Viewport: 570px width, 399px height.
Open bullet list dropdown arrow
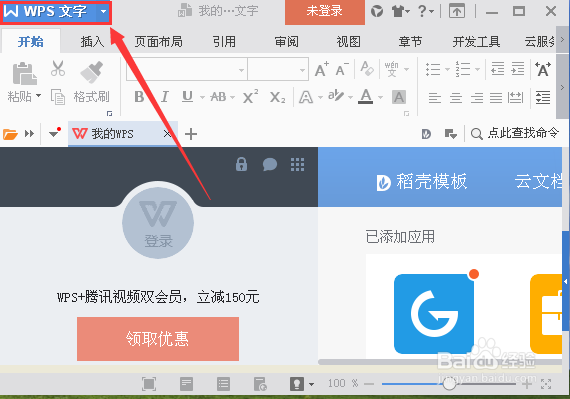(447, 69)
